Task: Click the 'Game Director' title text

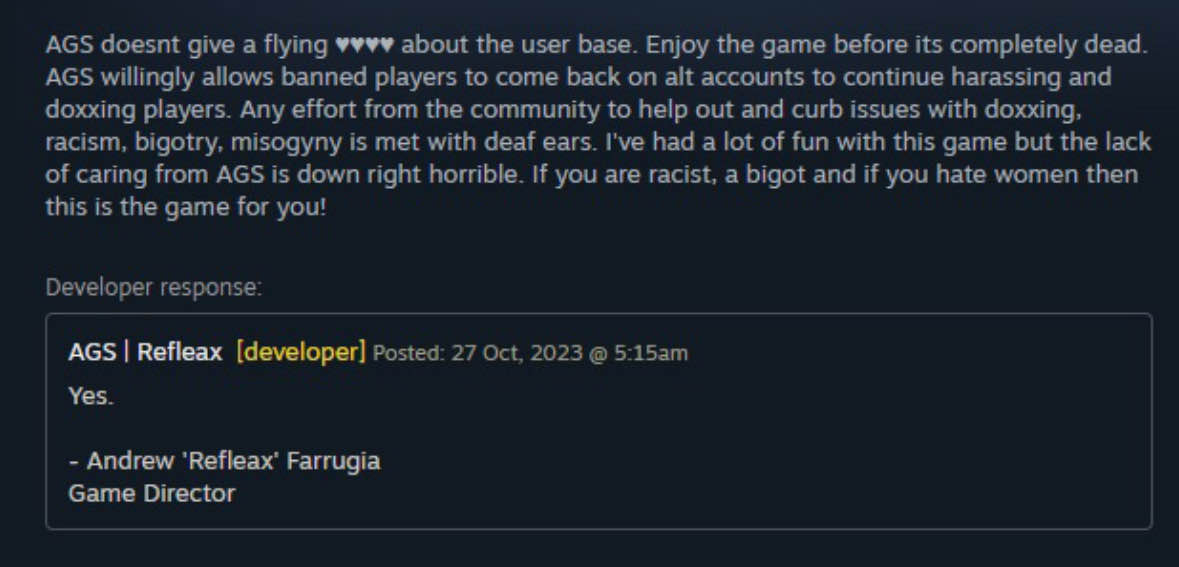Action: (x=152, y=493)
